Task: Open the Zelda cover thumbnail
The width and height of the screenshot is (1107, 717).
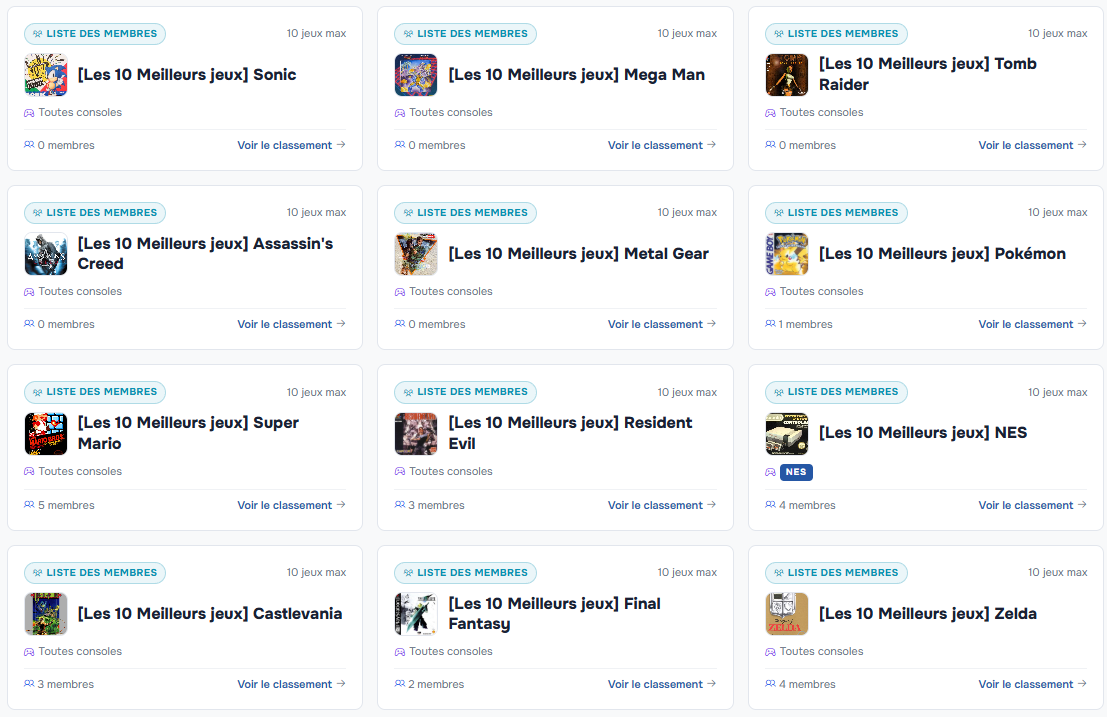Action: [x=786, y=614]
